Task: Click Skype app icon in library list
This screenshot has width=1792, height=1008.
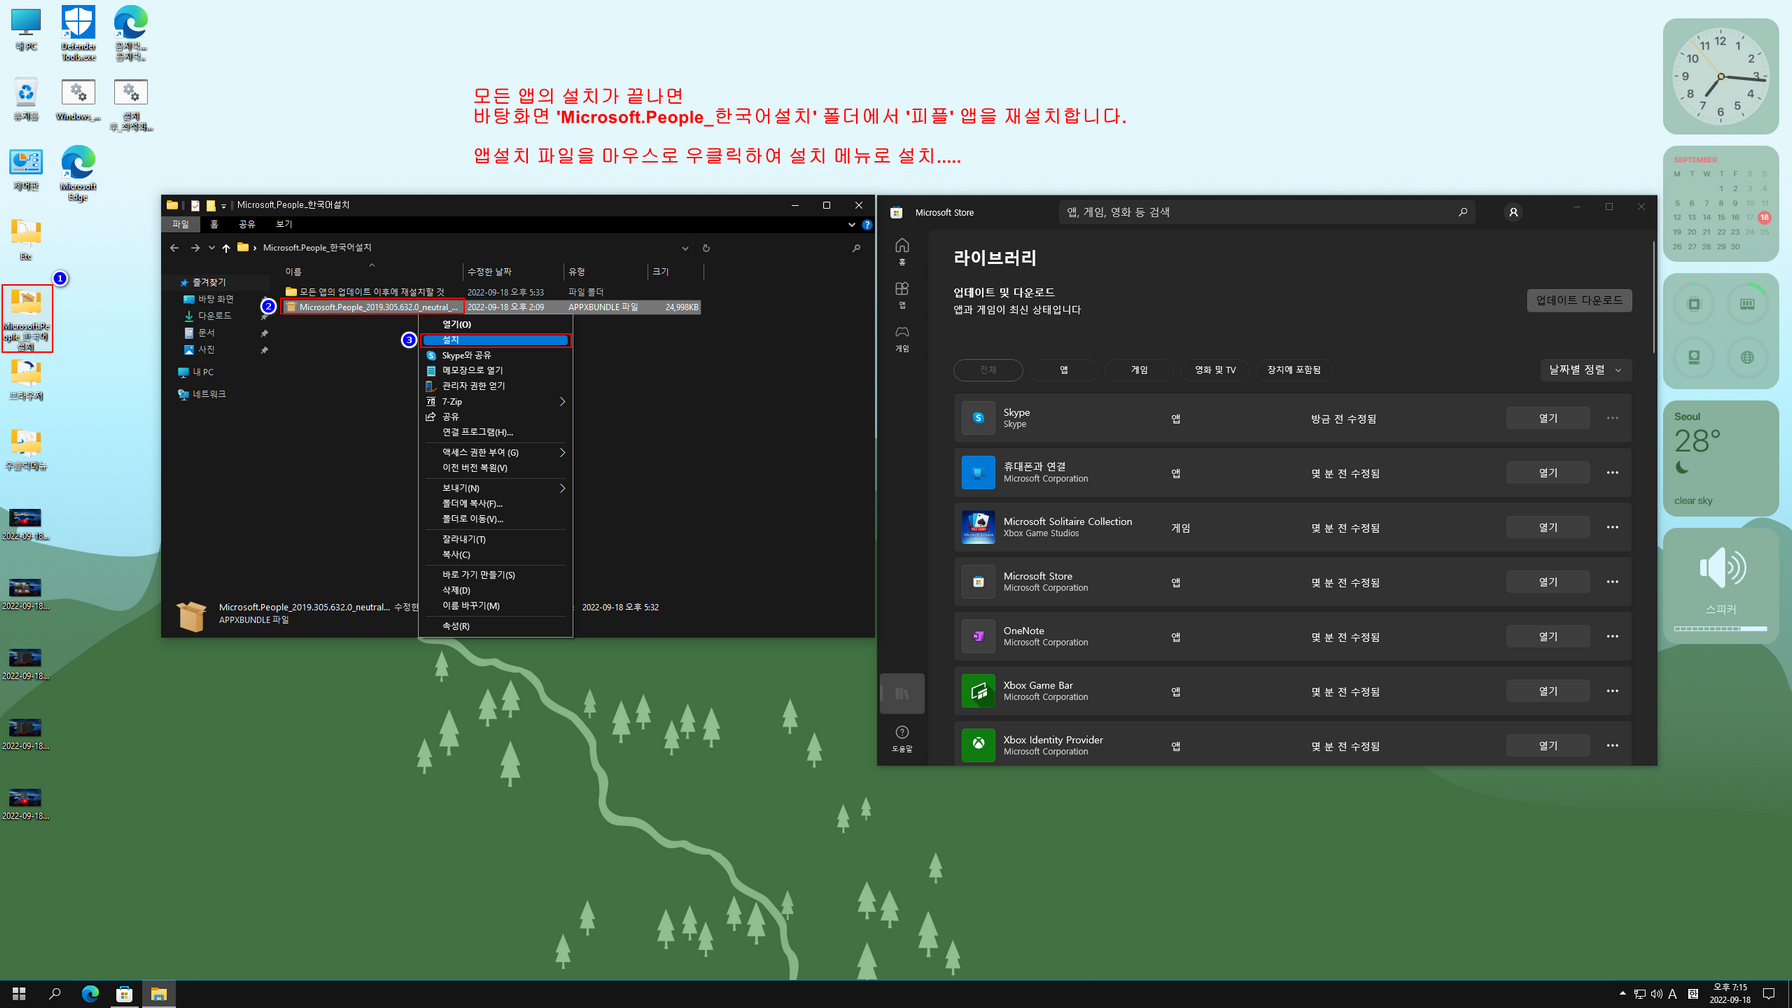Action: coord(978,418)
